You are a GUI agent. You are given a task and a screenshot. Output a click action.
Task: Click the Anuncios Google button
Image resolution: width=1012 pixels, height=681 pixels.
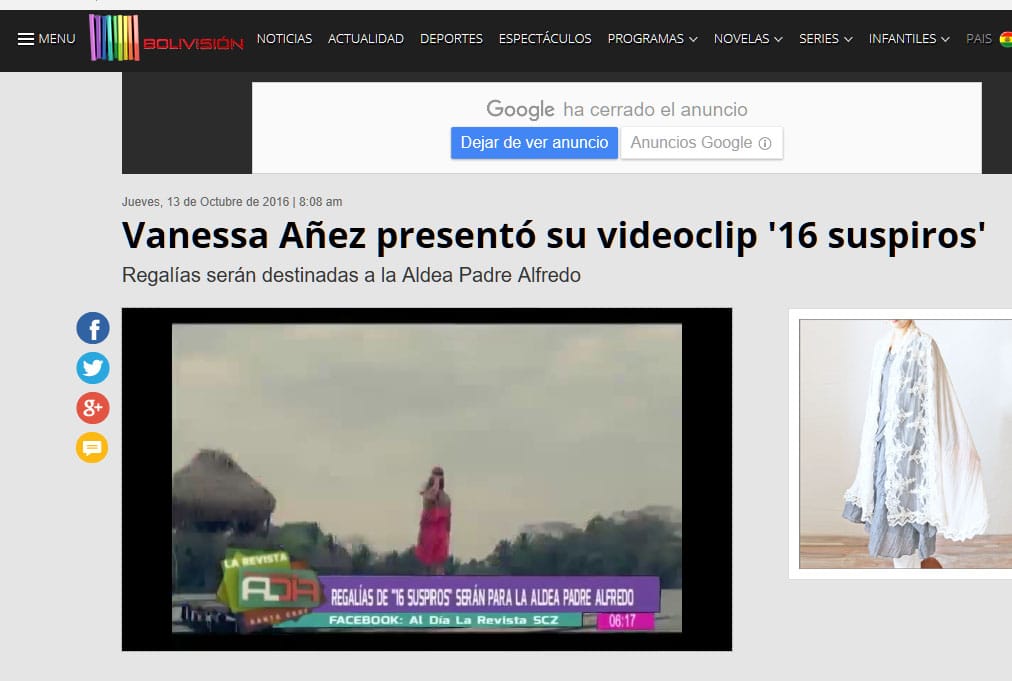[702, 143]
